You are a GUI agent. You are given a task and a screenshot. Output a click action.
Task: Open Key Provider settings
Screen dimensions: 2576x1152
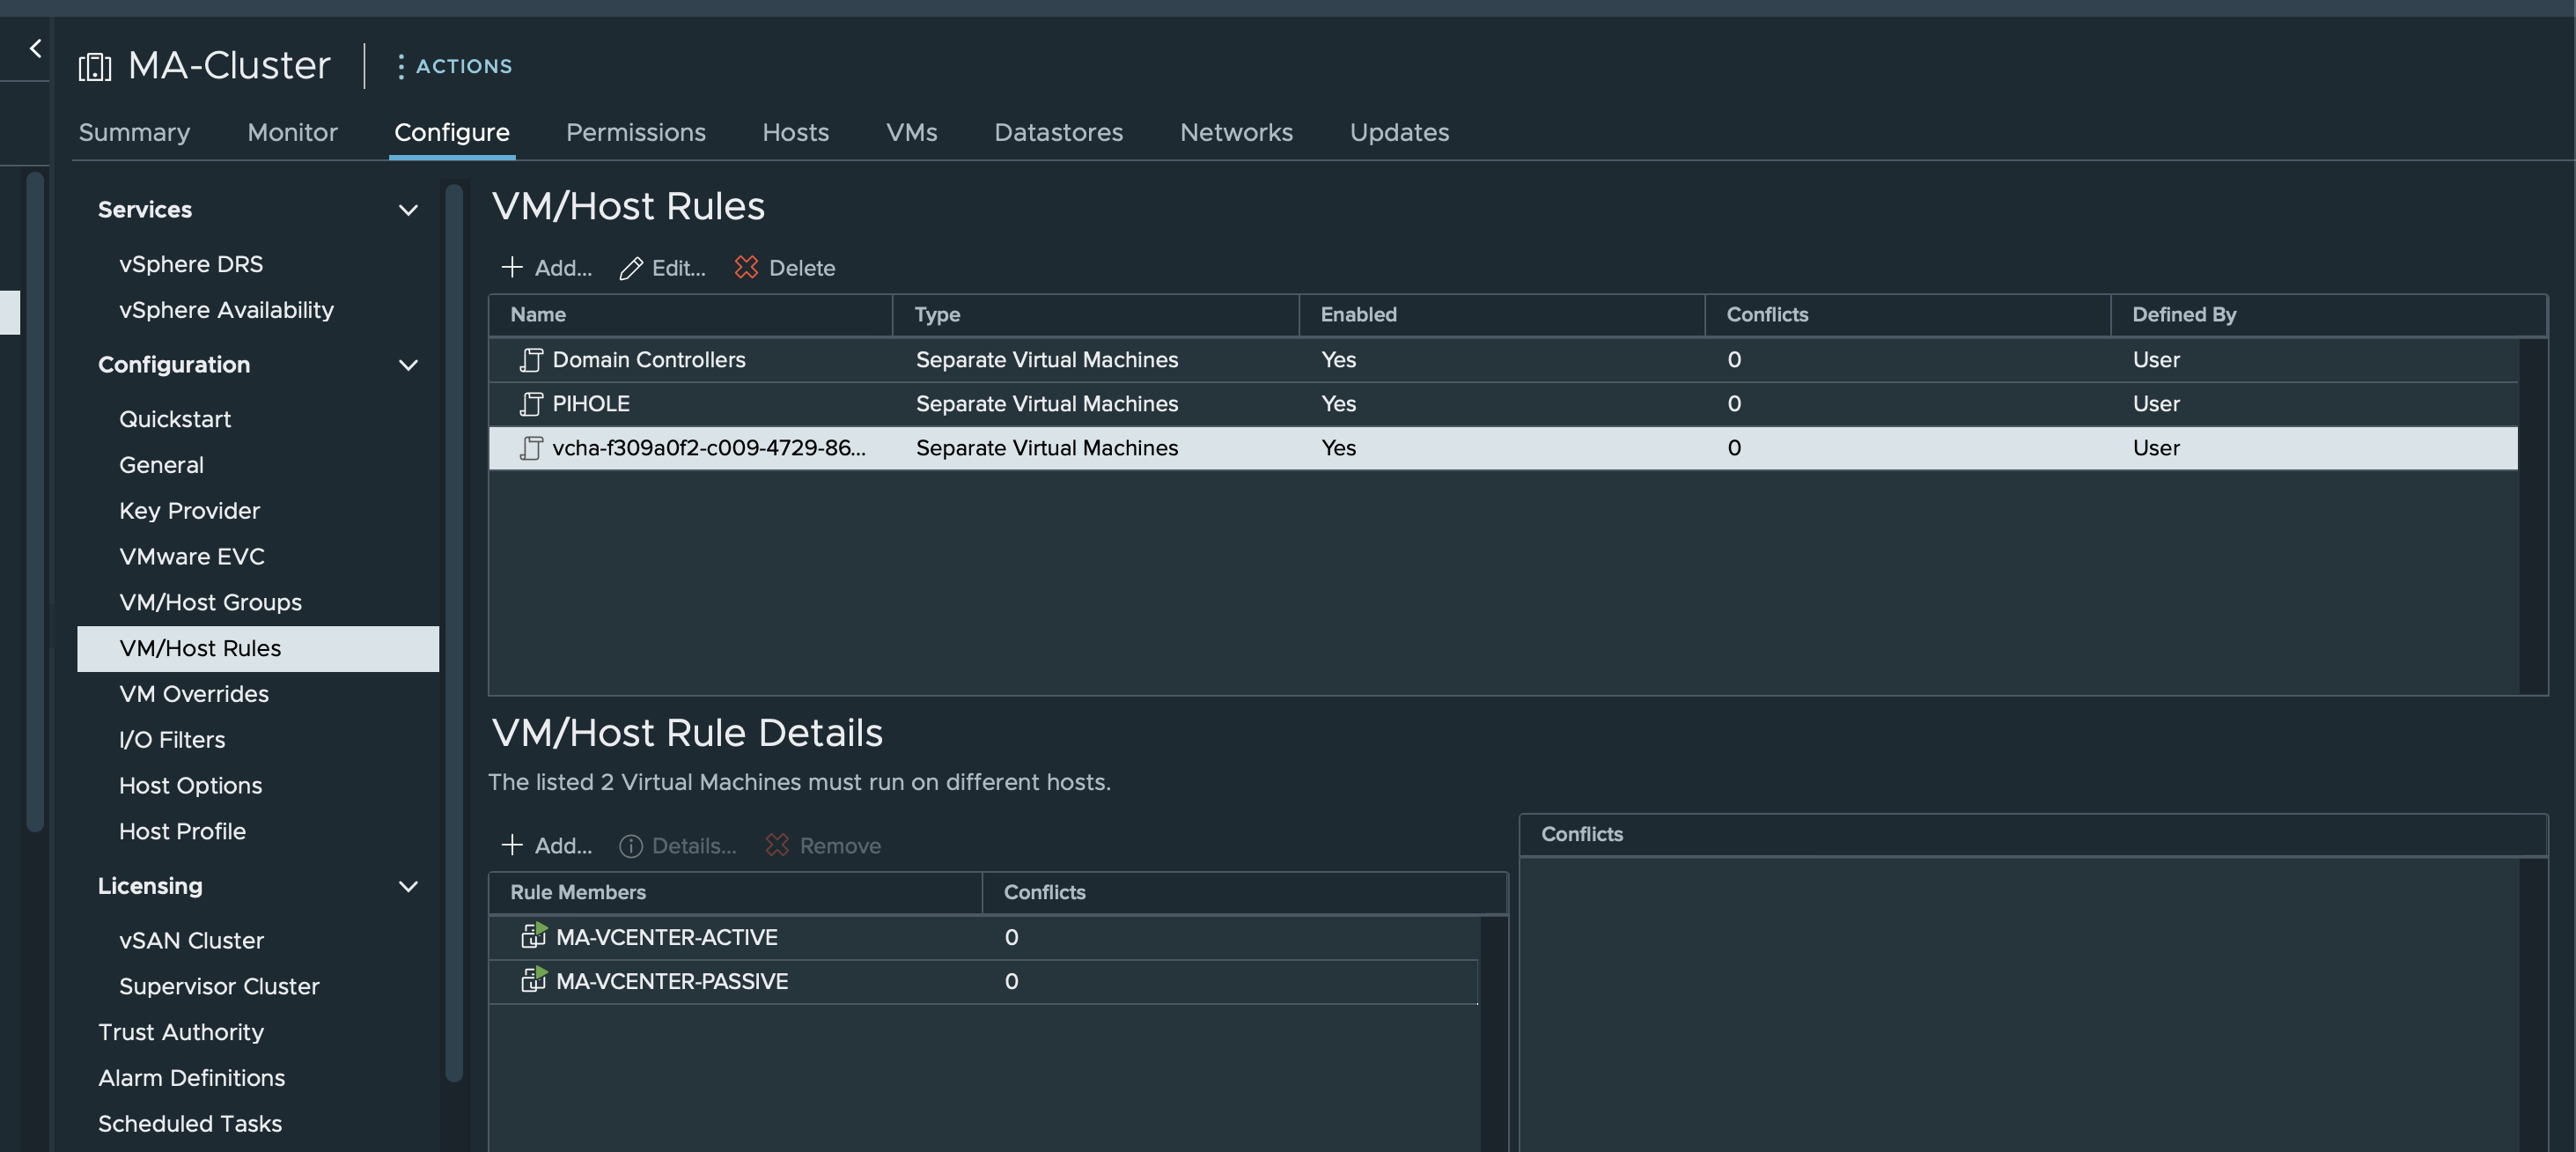pyautogui.click(x=189, y=511)
